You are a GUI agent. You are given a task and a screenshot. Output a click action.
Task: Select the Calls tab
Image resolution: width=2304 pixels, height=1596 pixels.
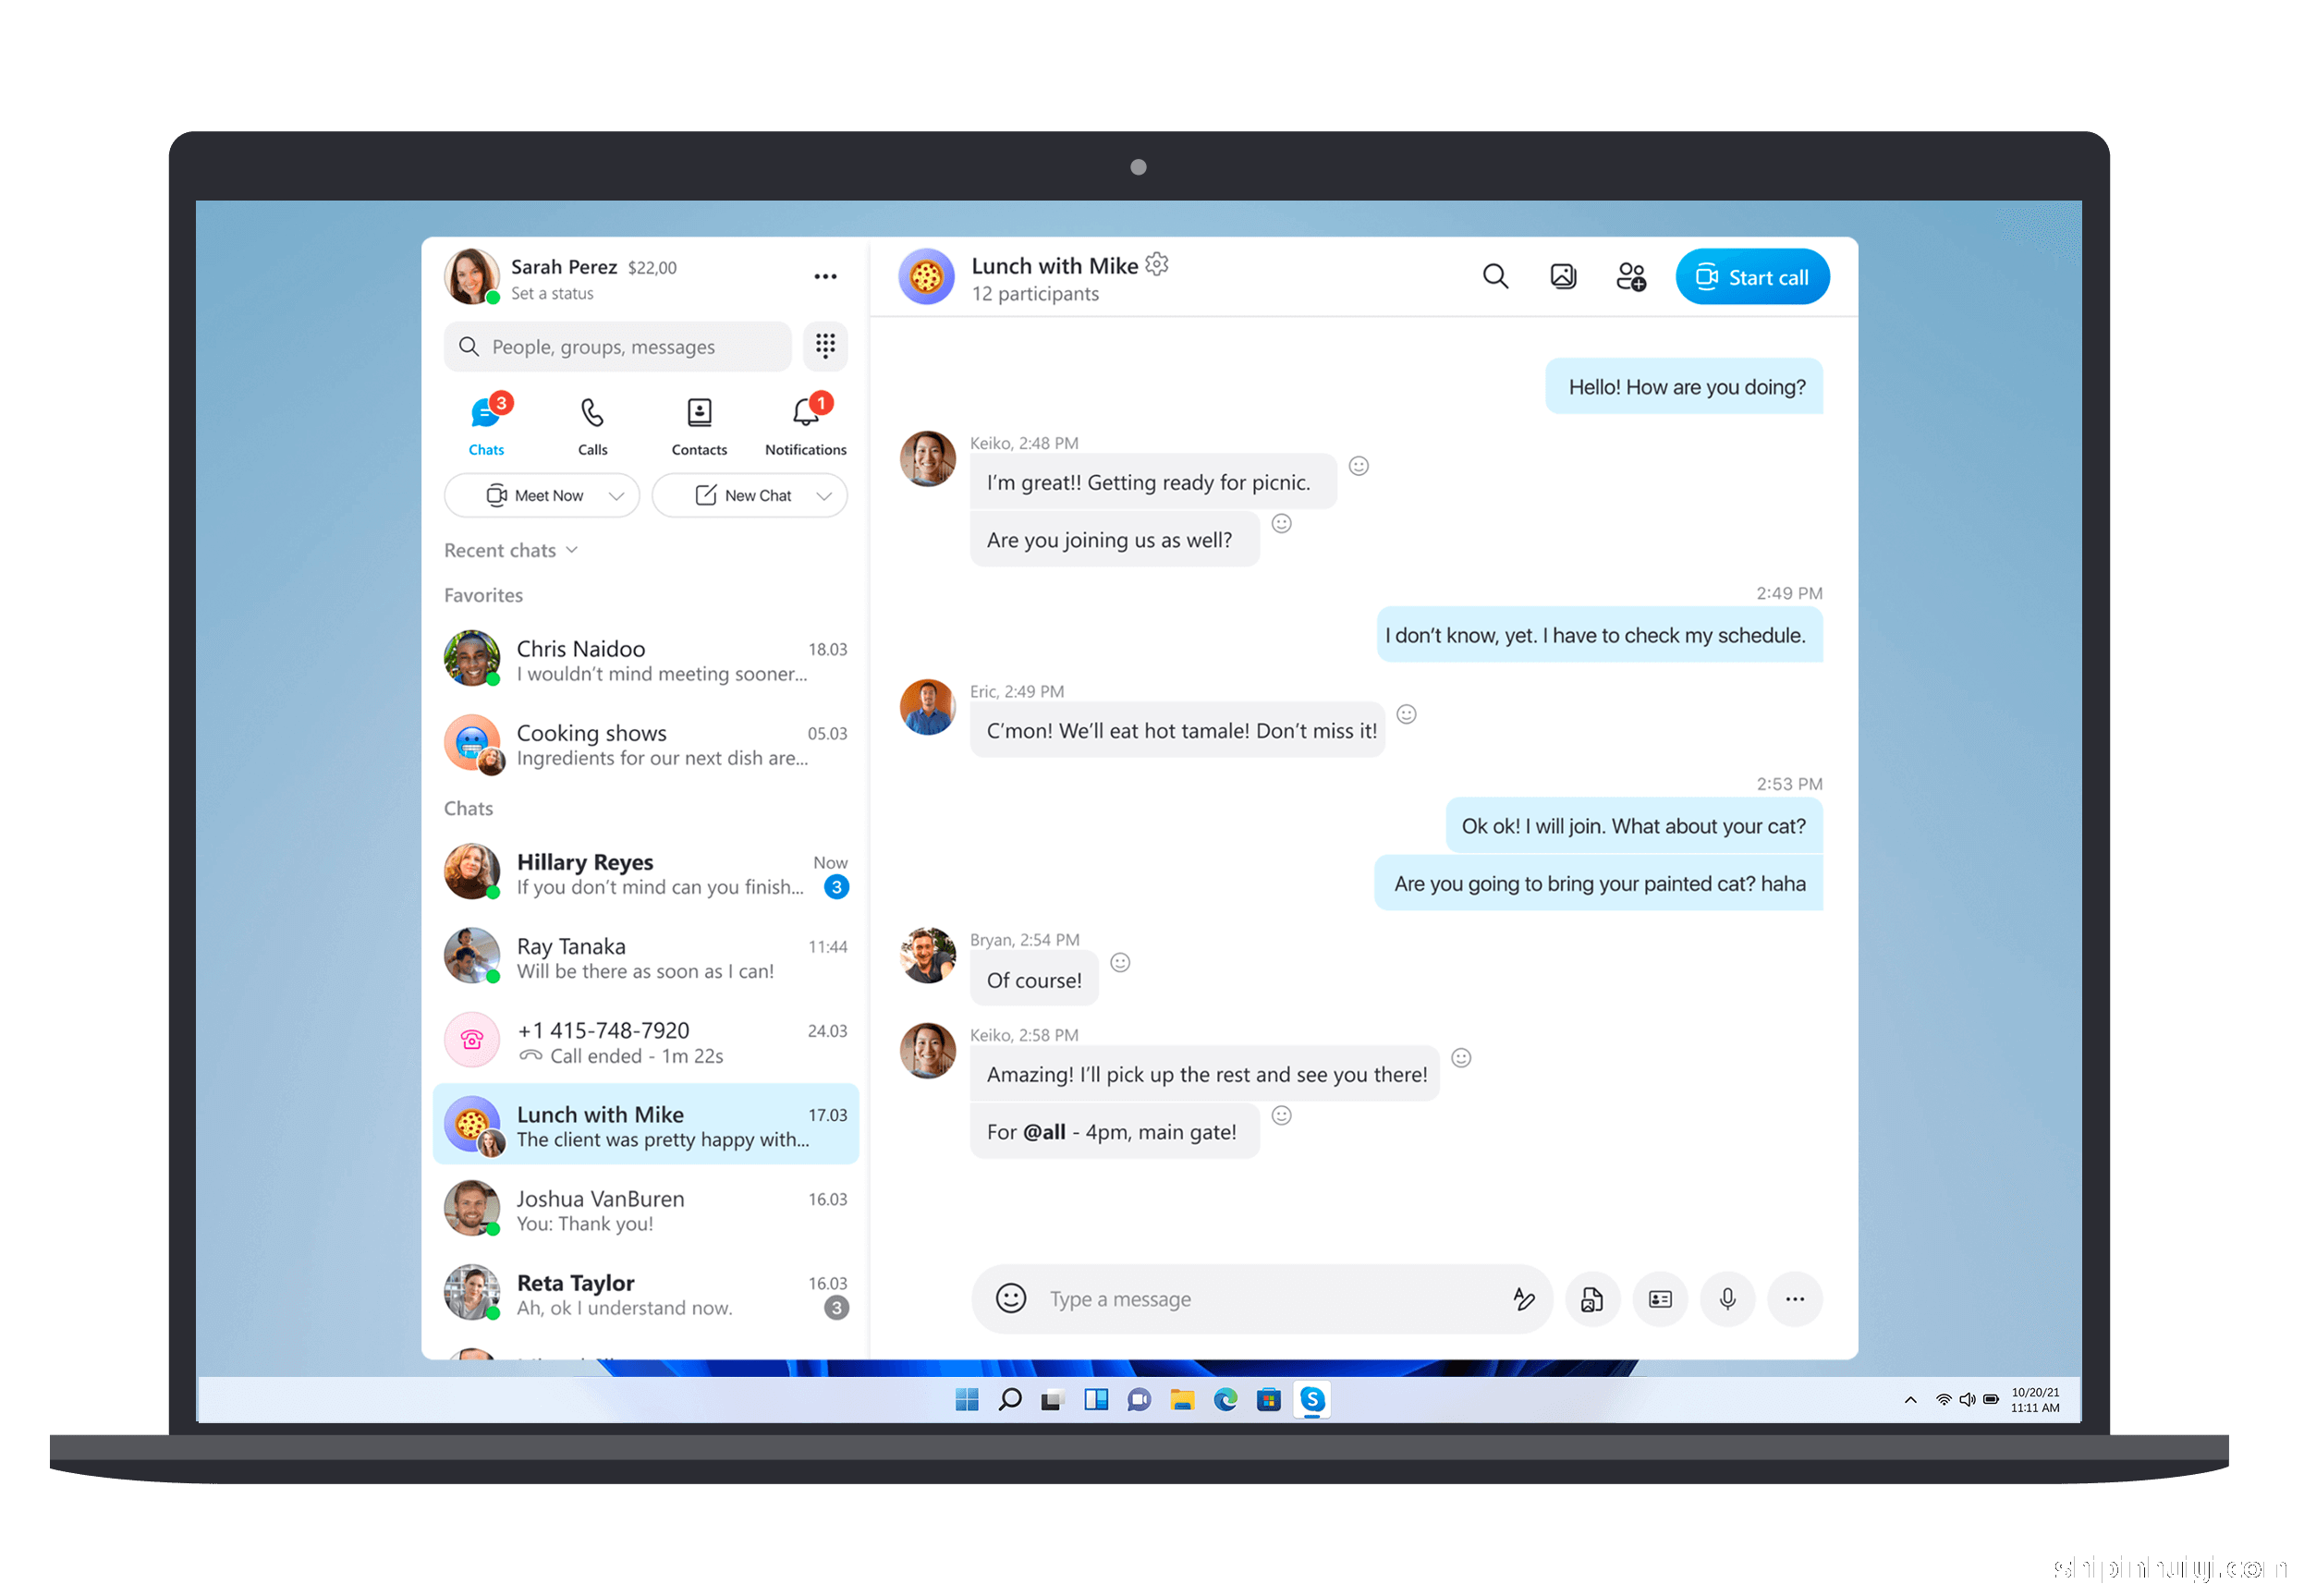coord(593,425)
